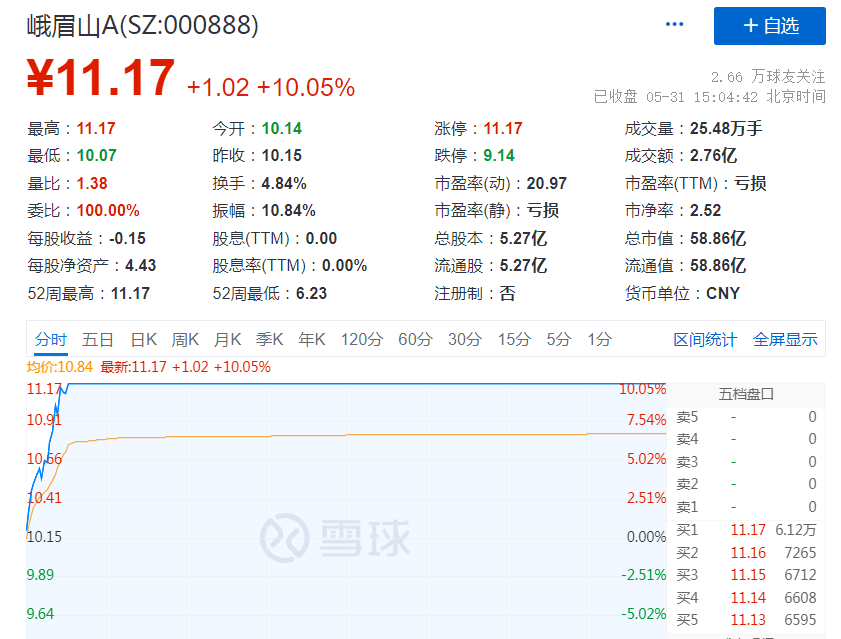Select the 日K chart tab
Screen dimensions: 841x639
tap(144, 340)
